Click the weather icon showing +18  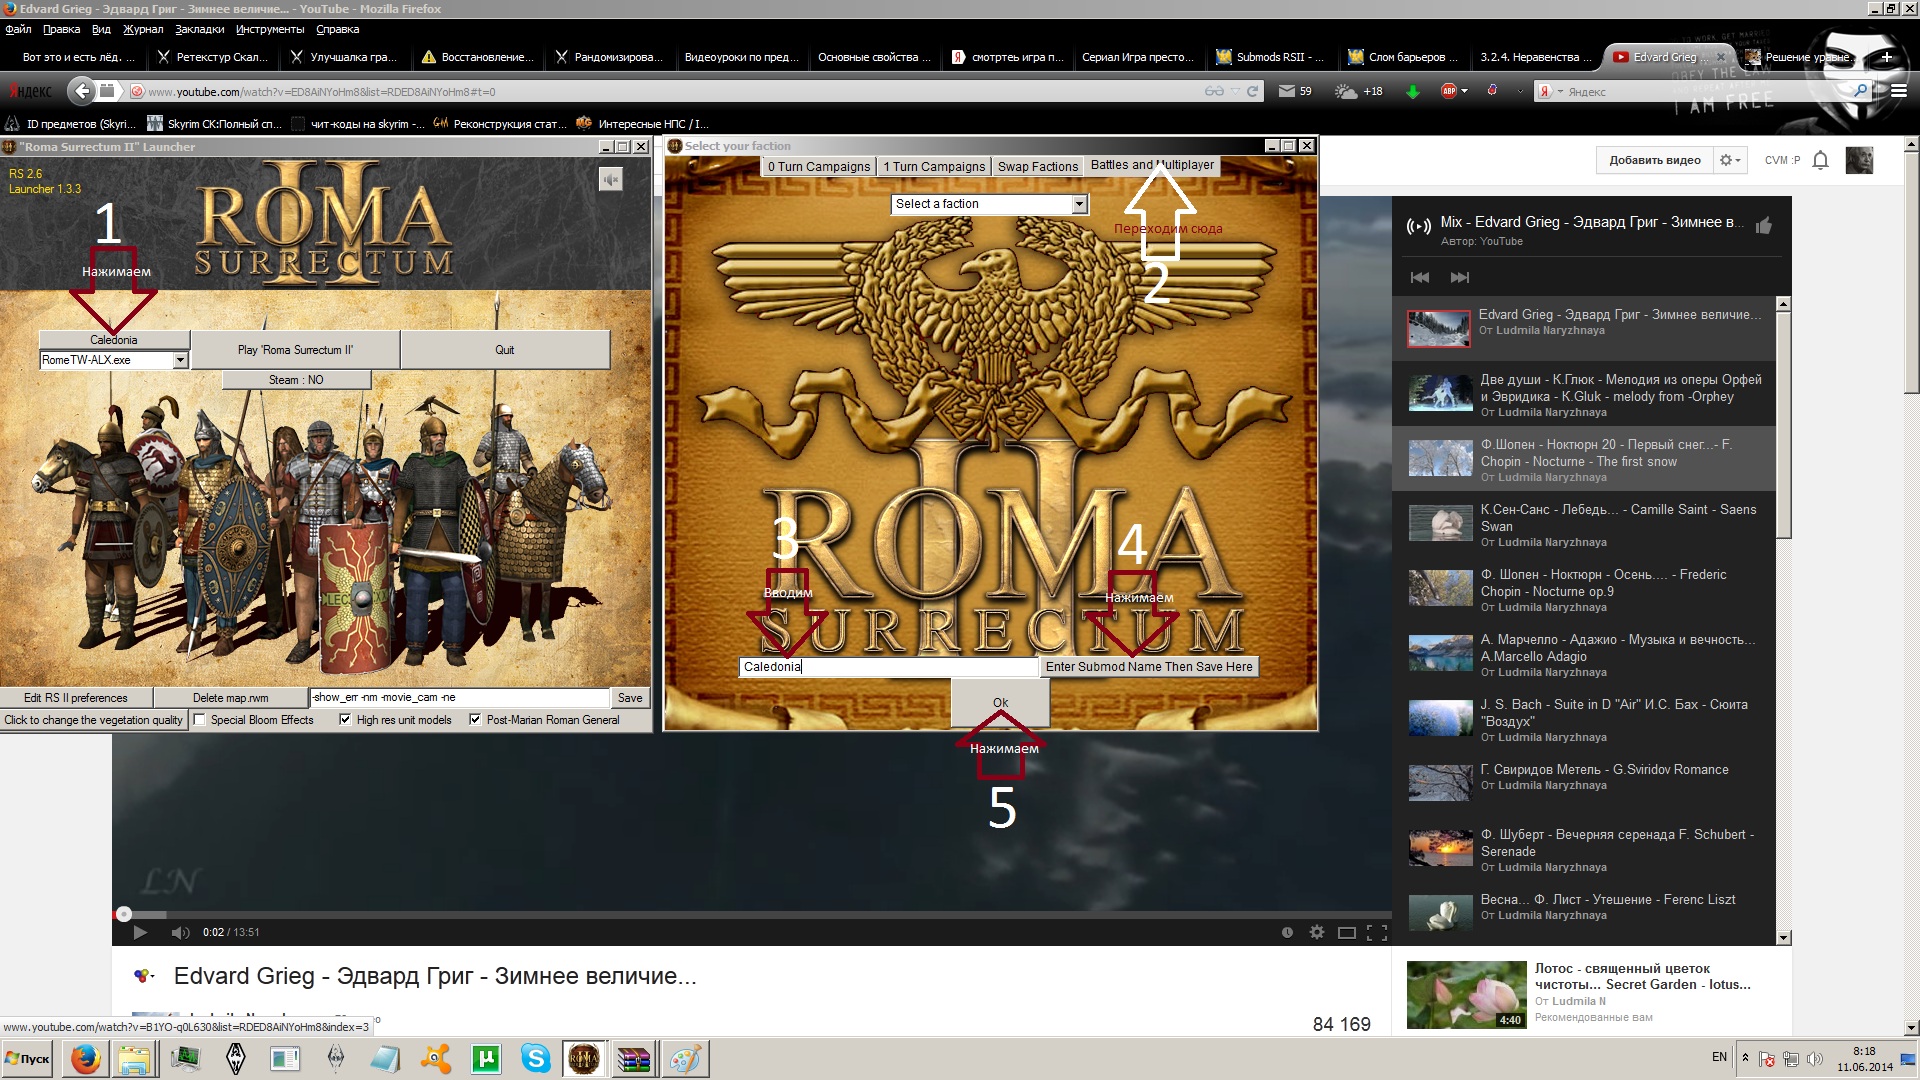pos(1347,91)
